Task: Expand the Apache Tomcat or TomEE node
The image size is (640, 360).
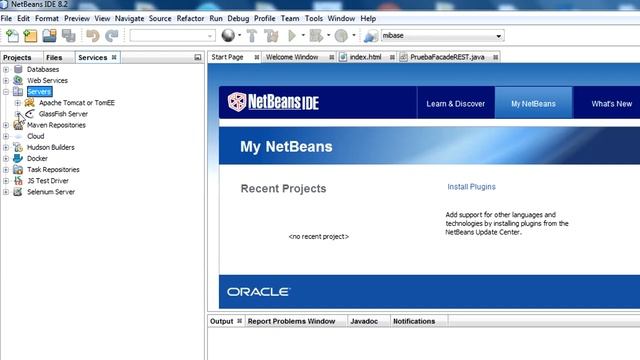Action: point(18,103)
